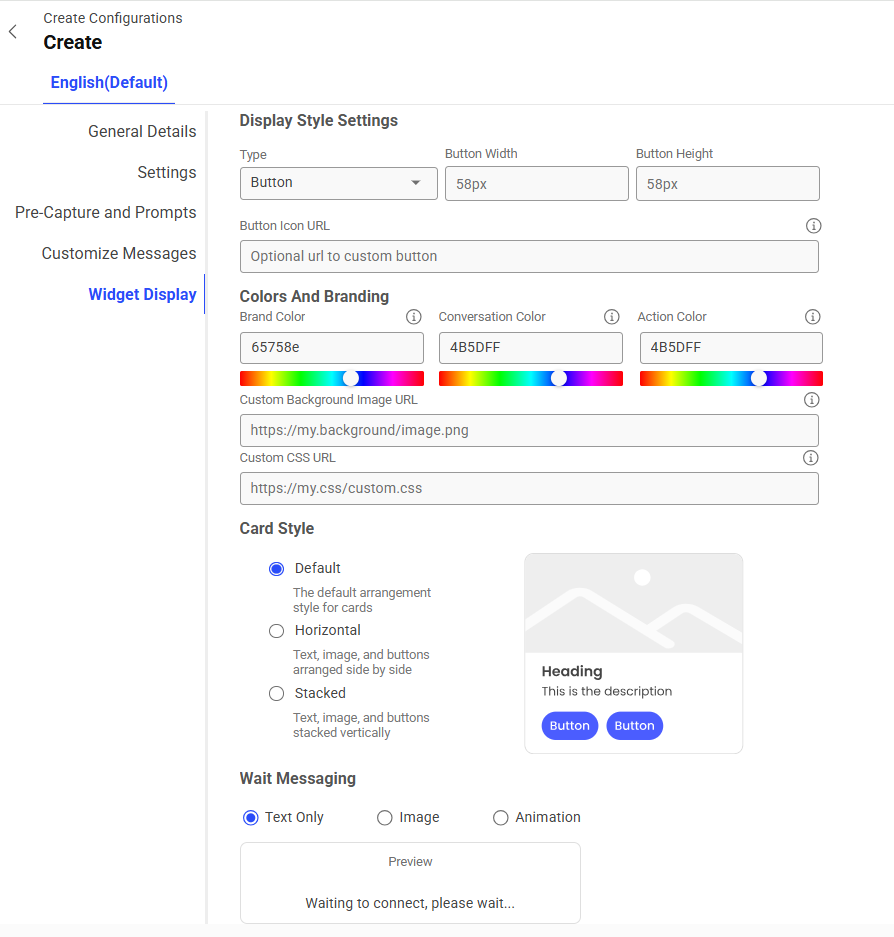Image resolution: width=894 pixels, height=937 pixels.
Task: Open info icon for Custom CSS URL
Action: [810, 458]
